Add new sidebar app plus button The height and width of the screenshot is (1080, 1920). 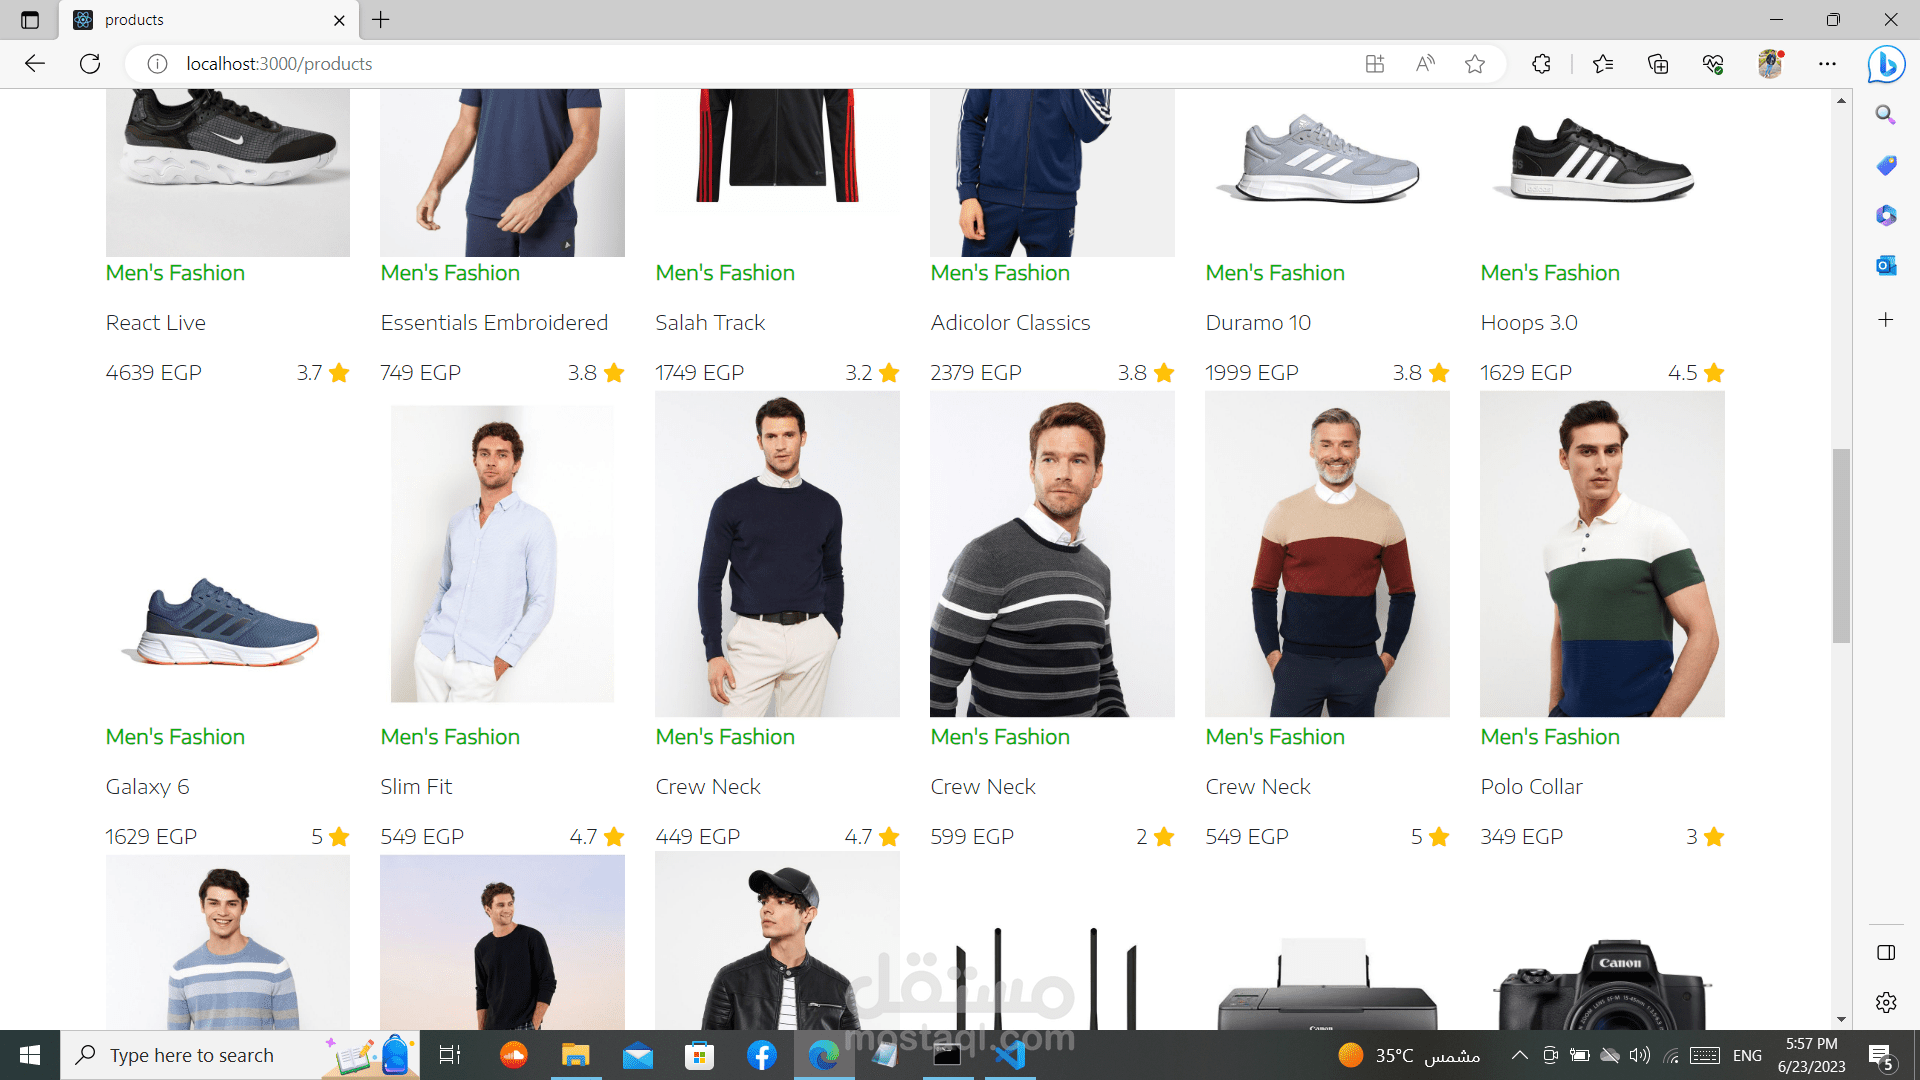tap(1885, 320)
